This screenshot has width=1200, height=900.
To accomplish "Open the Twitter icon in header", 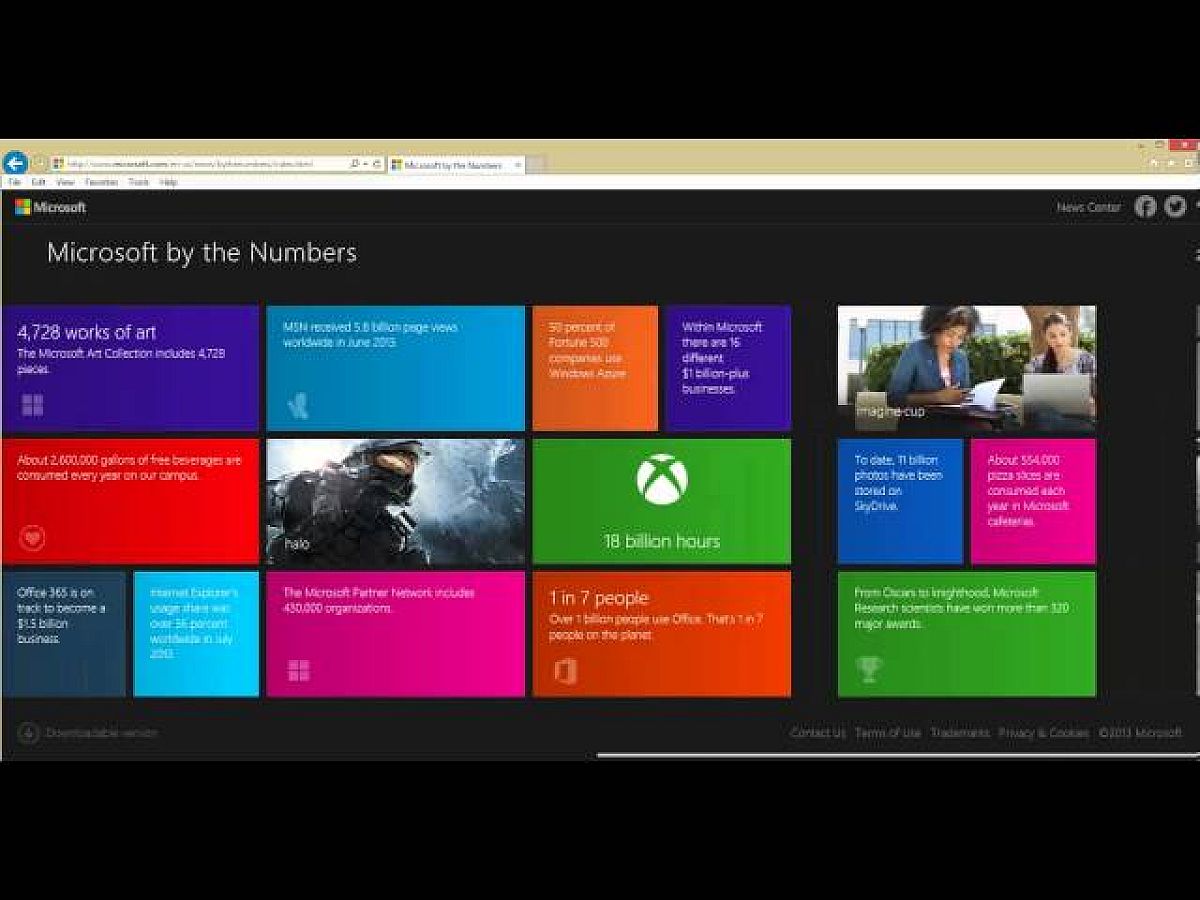I will point(1175,207).
